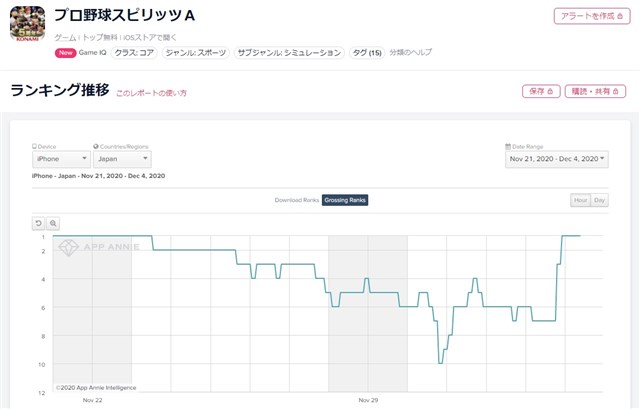Click the クラス: コア tag

(x=134, y=53)
